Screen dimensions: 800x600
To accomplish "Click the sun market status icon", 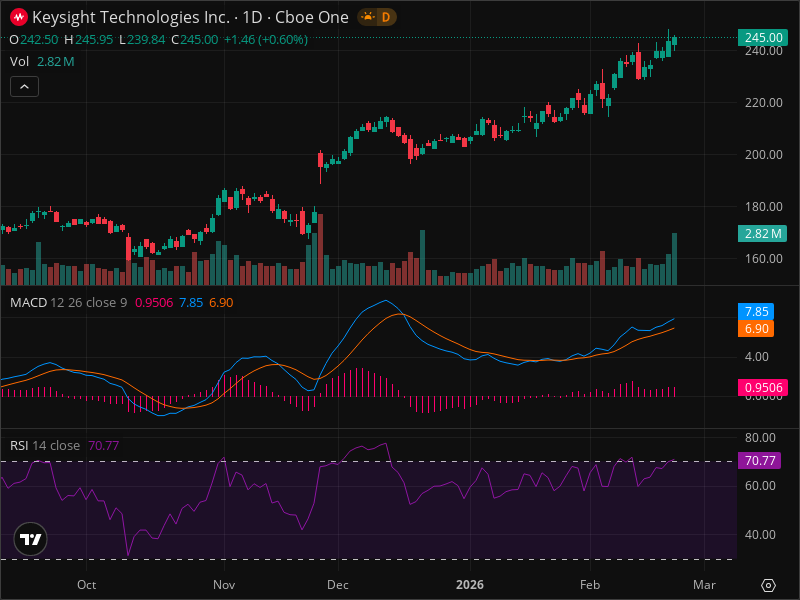I will pyautogui.click(x=367, y=17).
